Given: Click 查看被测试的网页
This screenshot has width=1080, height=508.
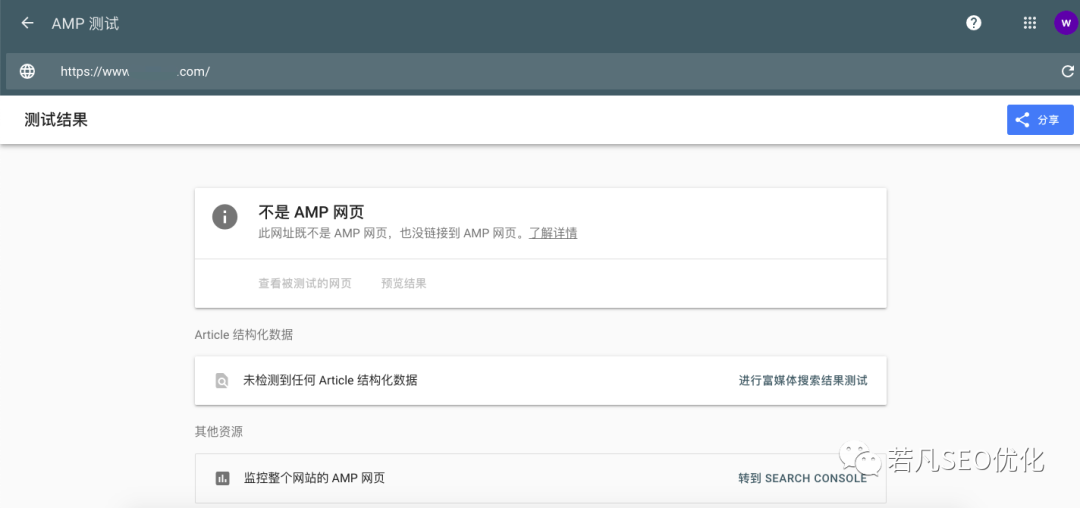Looking at the screenshot, I should tap(304, 284).
